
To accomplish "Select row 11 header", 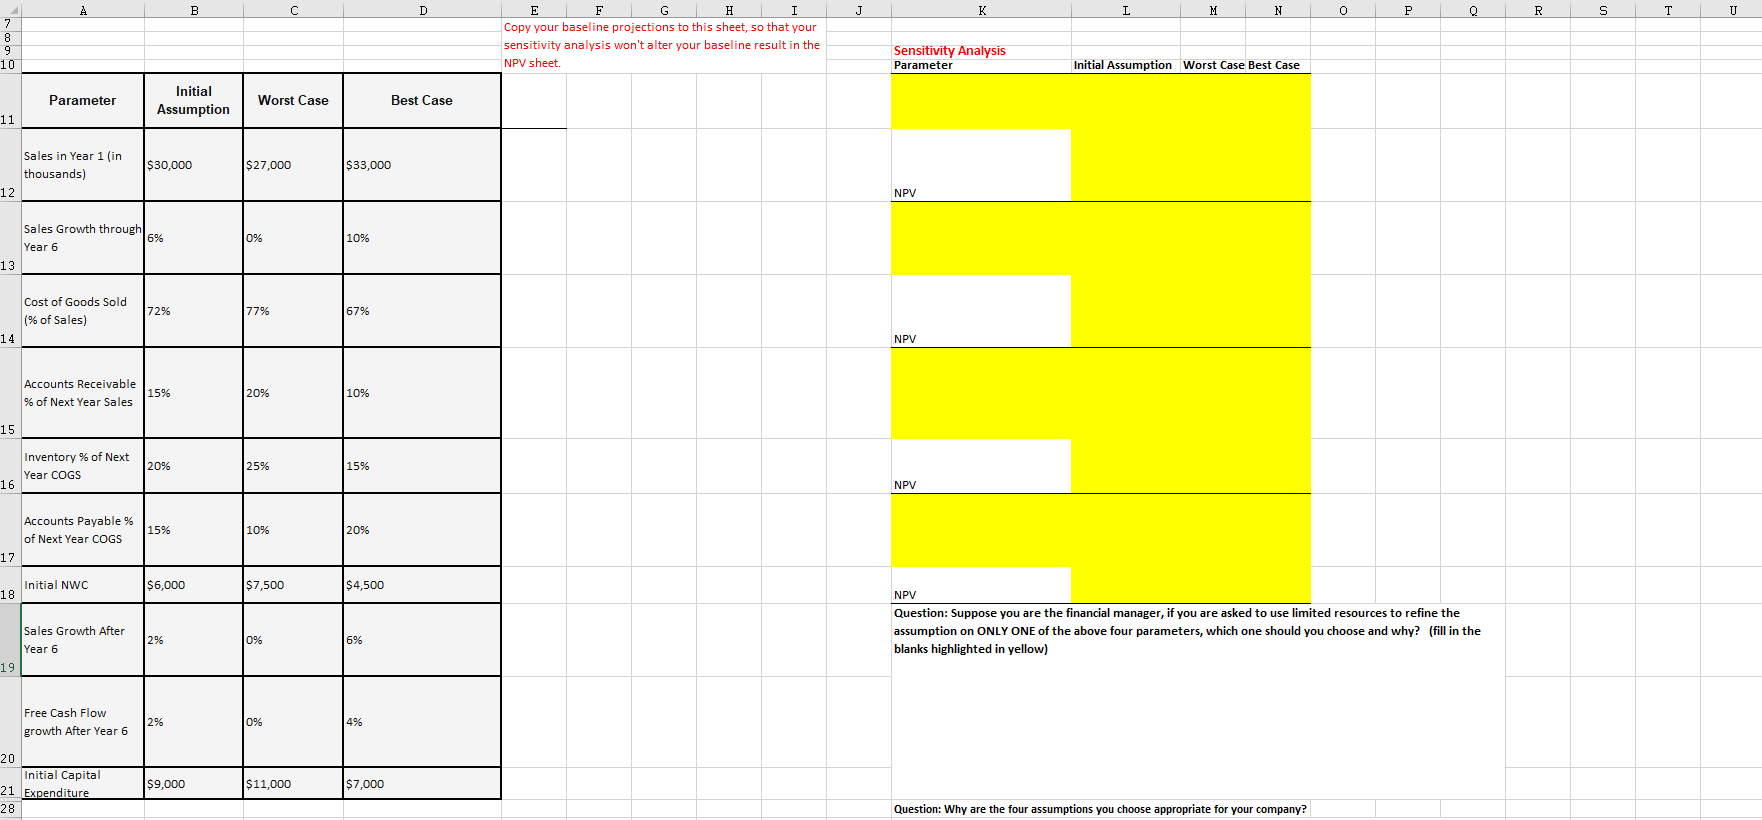I will (x=10, y=100).
